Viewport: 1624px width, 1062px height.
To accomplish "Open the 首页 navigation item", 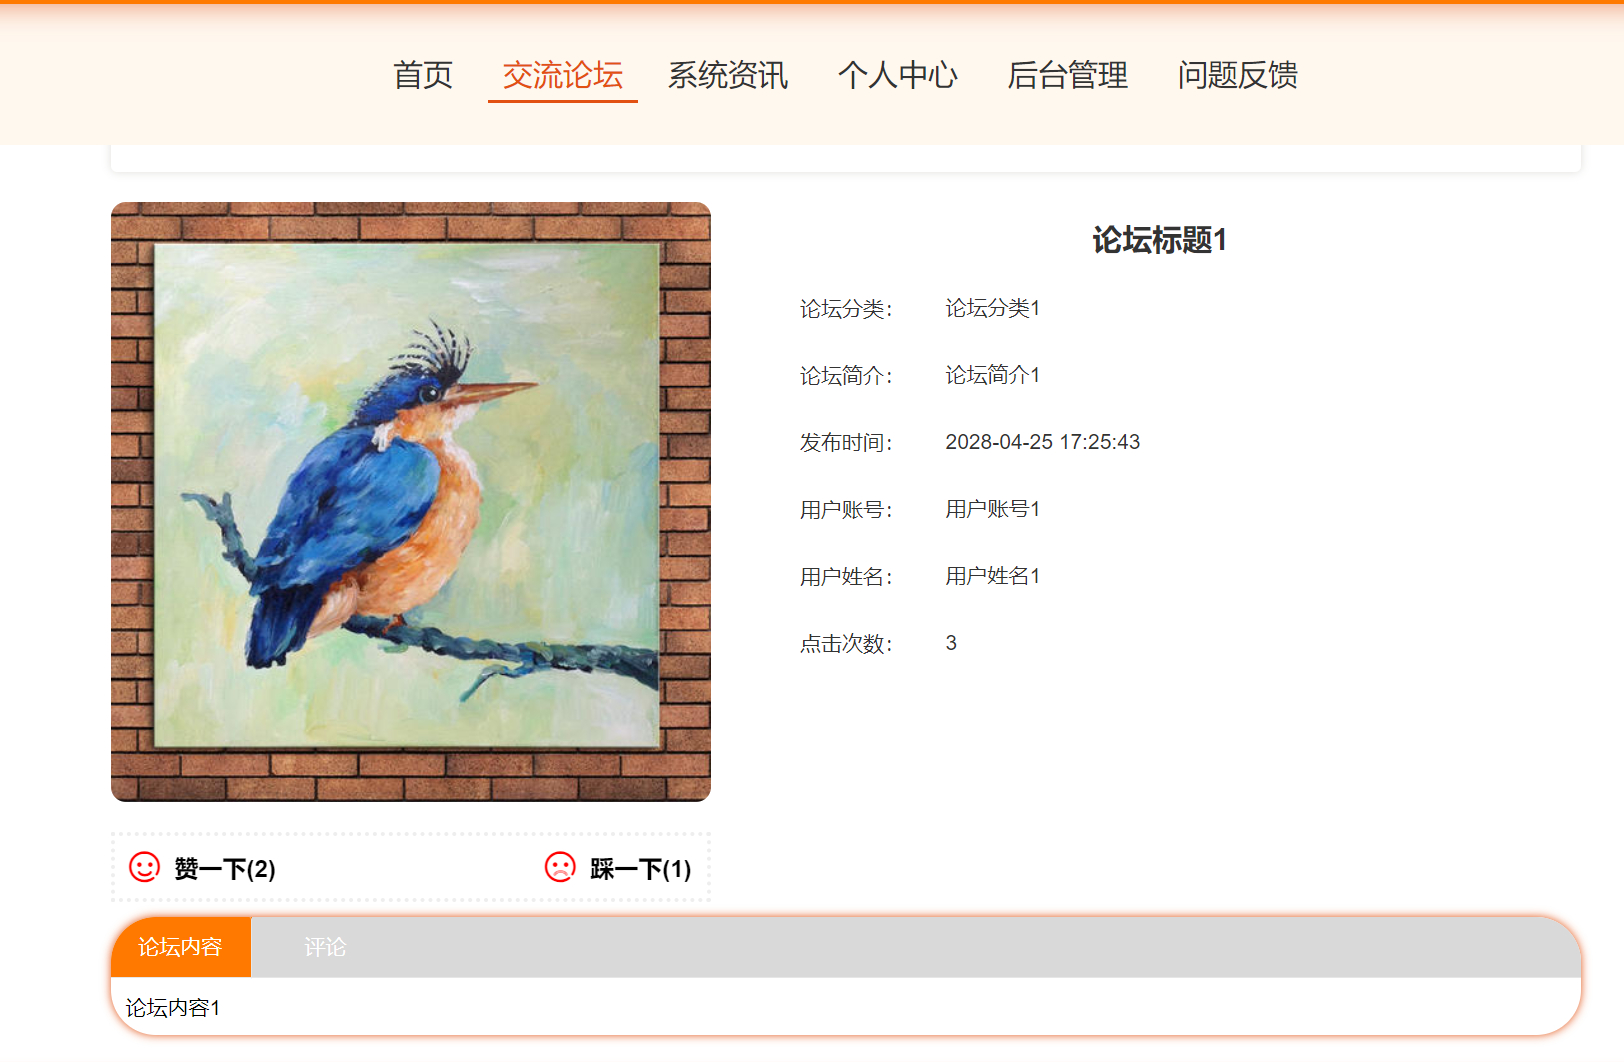I will pyautogui.click(x=423, y=75).
